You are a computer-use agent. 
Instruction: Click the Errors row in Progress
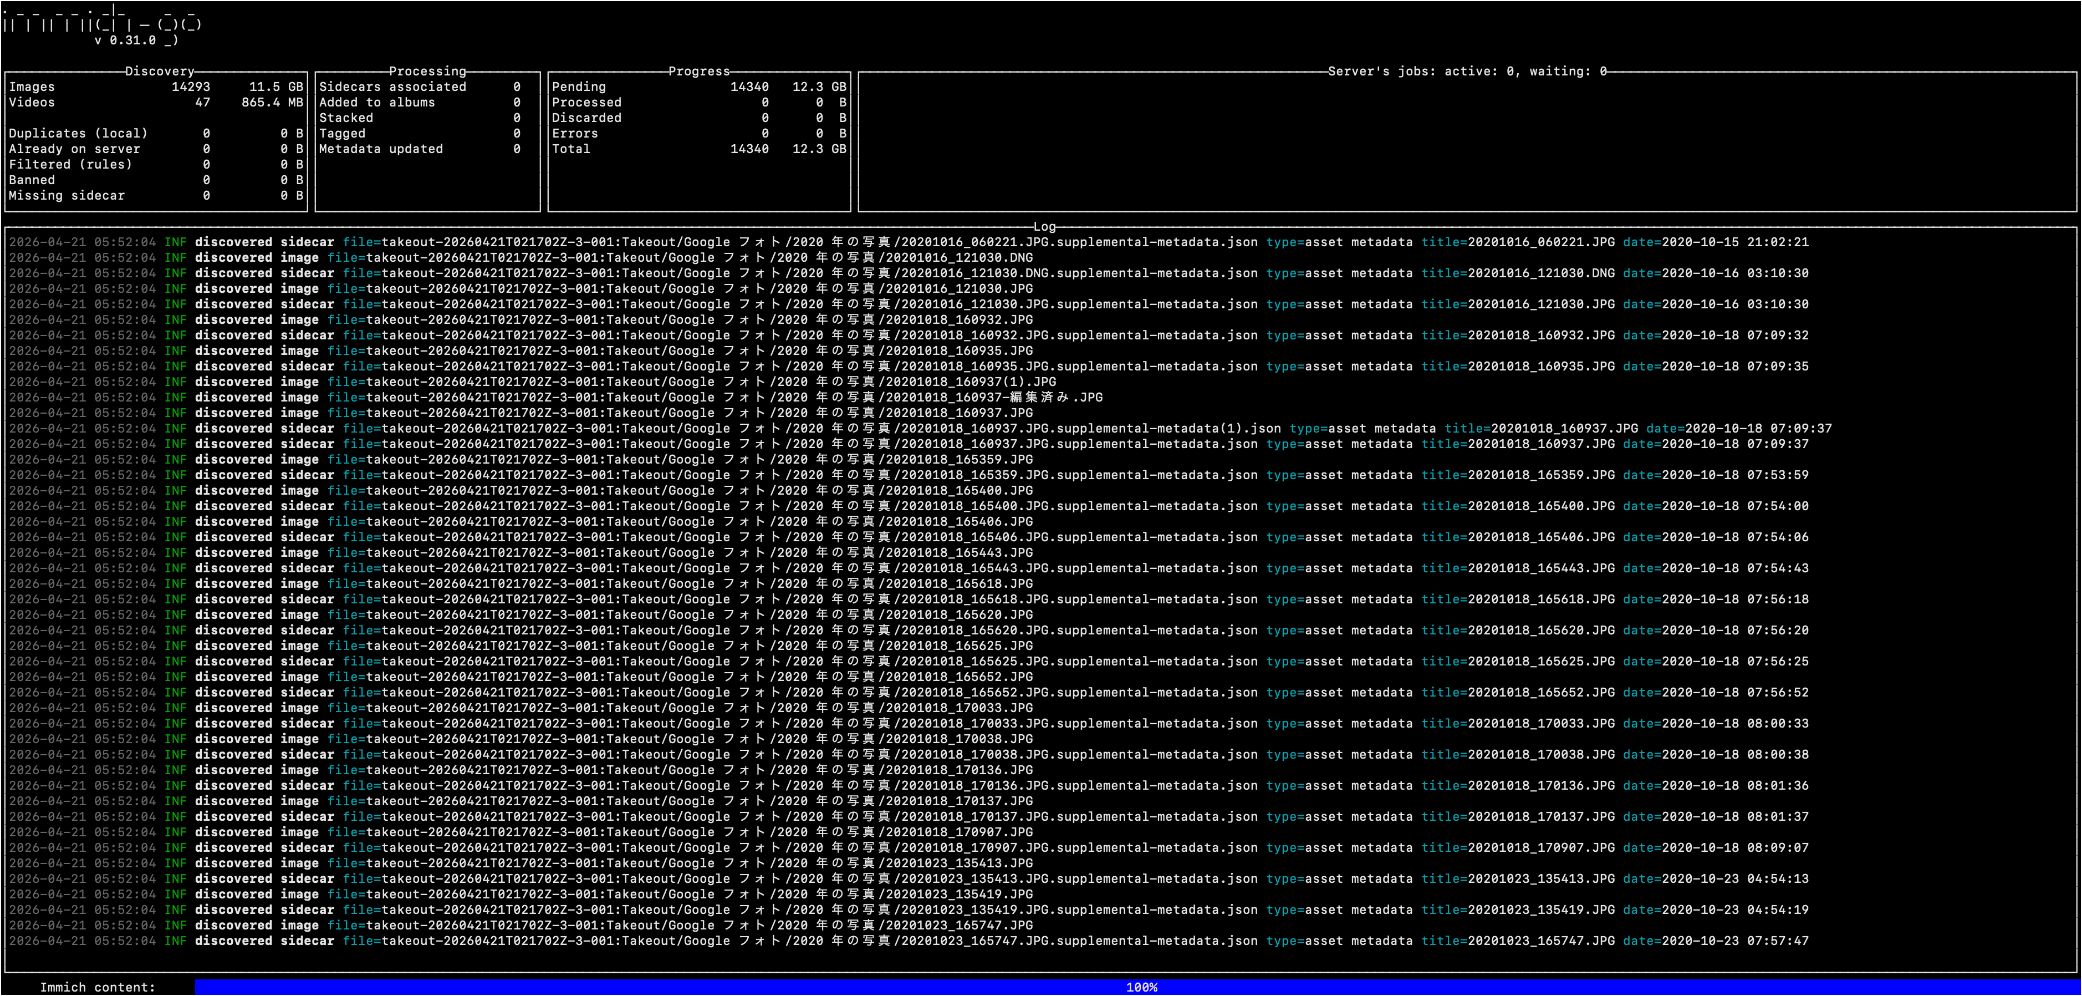pos(698,133)
